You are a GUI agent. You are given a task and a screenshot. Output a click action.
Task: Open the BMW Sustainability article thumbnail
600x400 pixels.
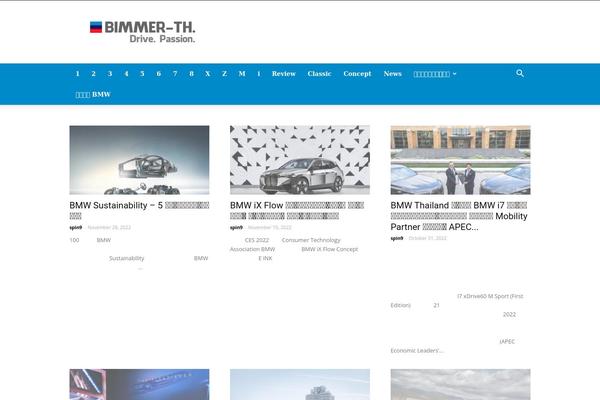139,160
